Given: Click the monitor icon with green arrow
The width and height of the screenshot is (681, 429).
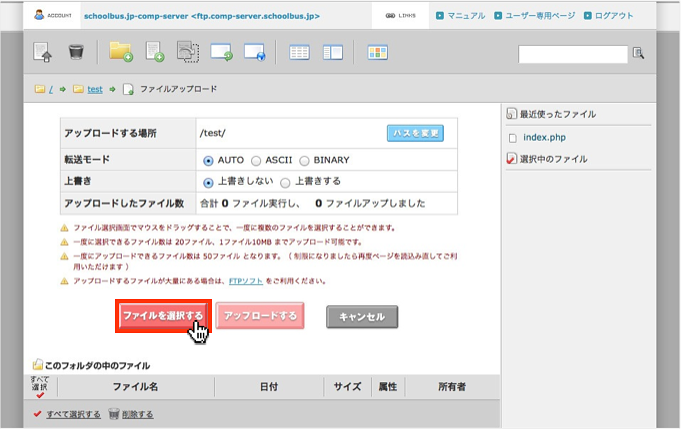Looking at the screenshot, I should click(x=221, y=52).
